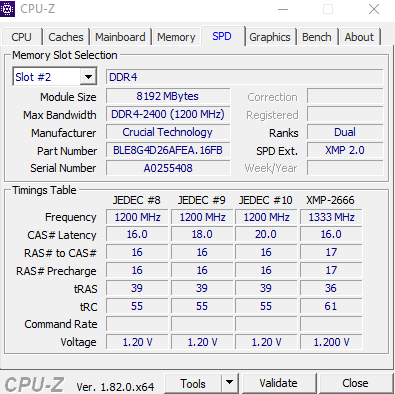Select the Slot #2 combo box

(x=55, y=77)
